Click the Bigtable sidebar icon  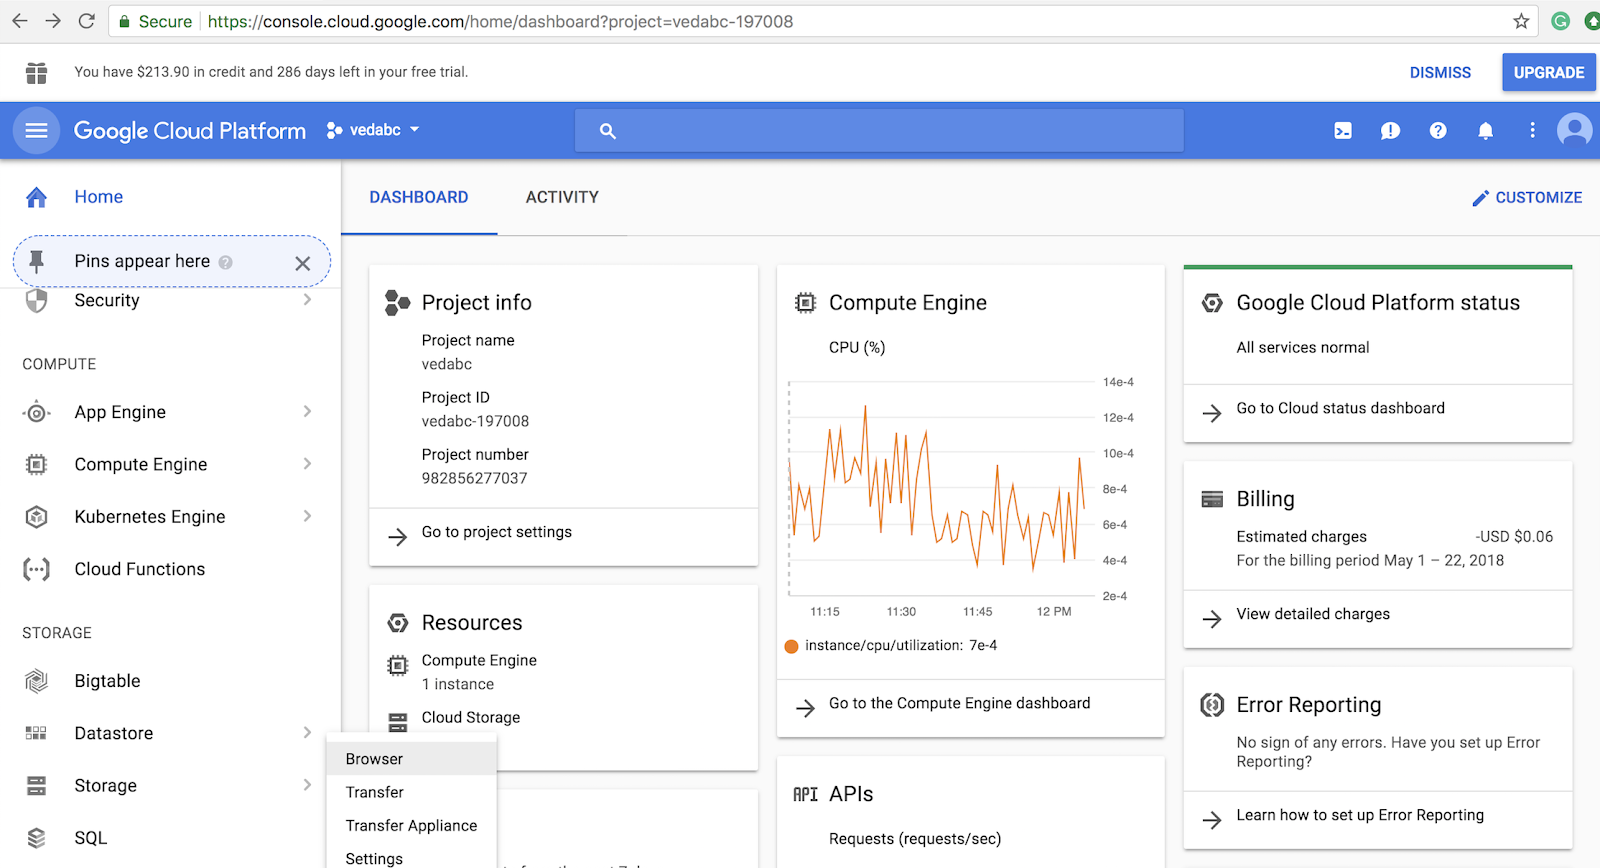point(37,681)
